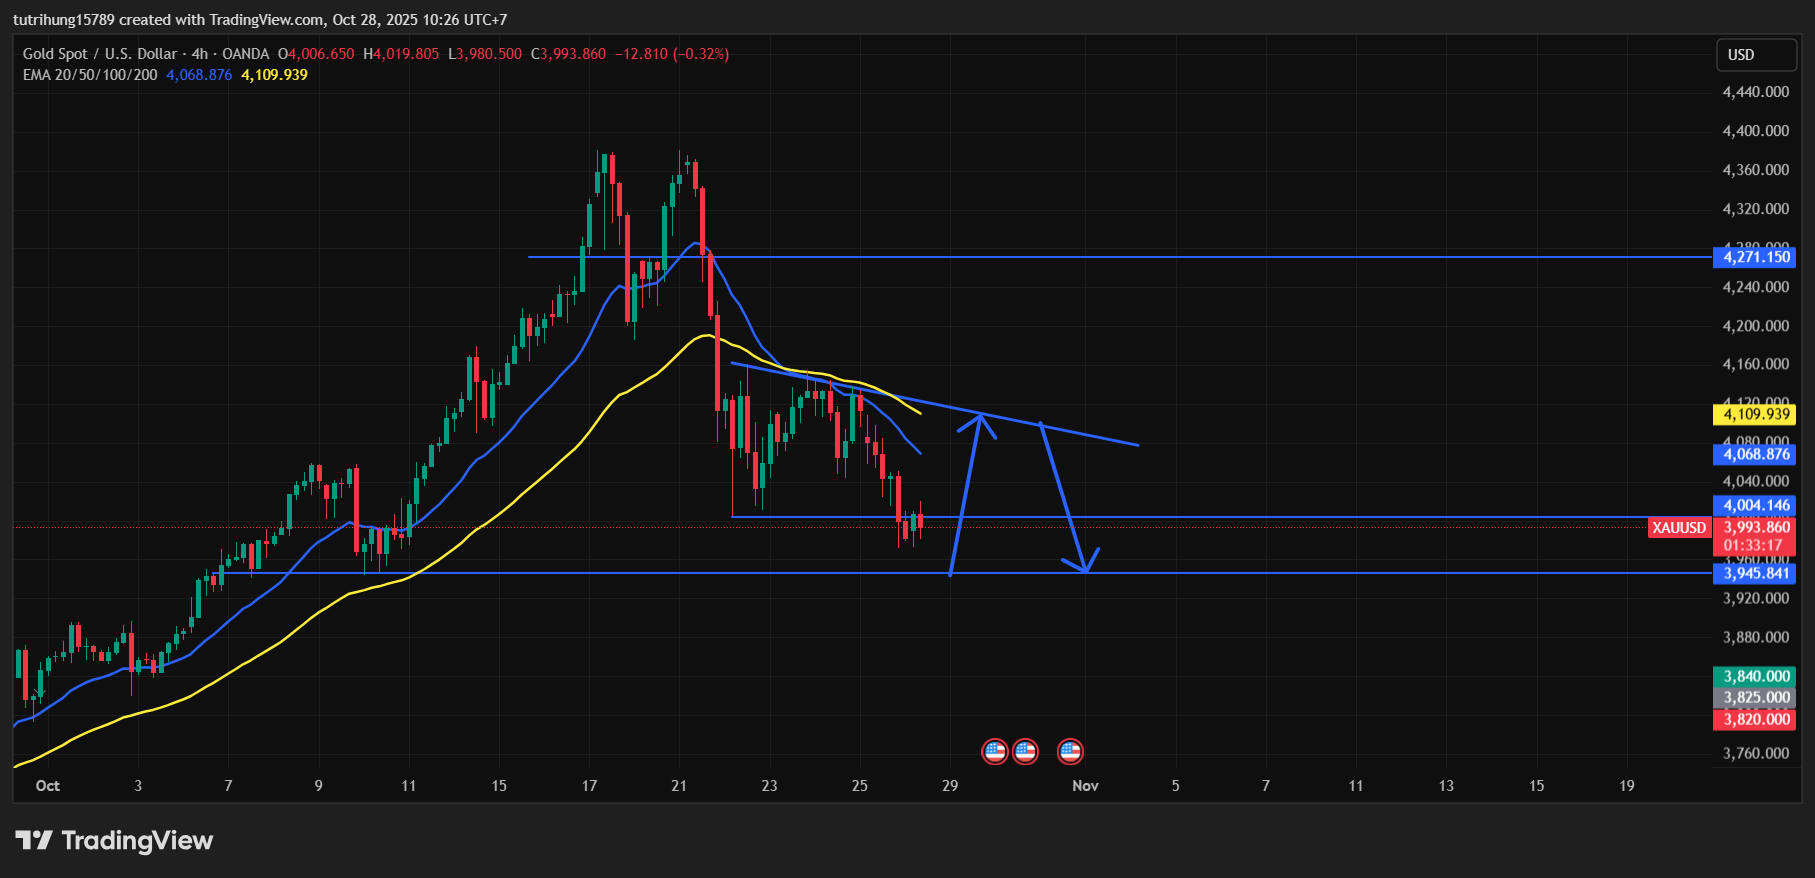Click the Gold Spot / U.S. Dollar symbol title
This screenshot has height=878, width=1815.
[100, 54]
